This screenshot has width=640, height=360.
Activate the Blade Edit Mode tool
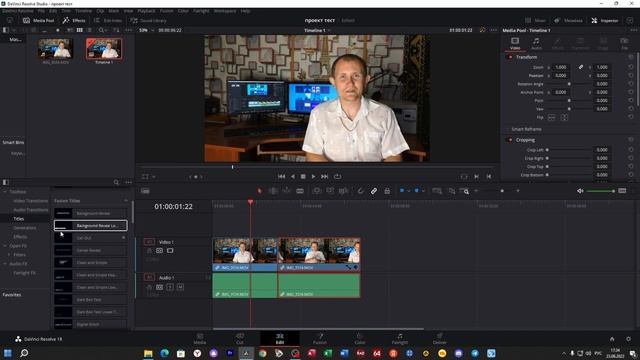300,191
